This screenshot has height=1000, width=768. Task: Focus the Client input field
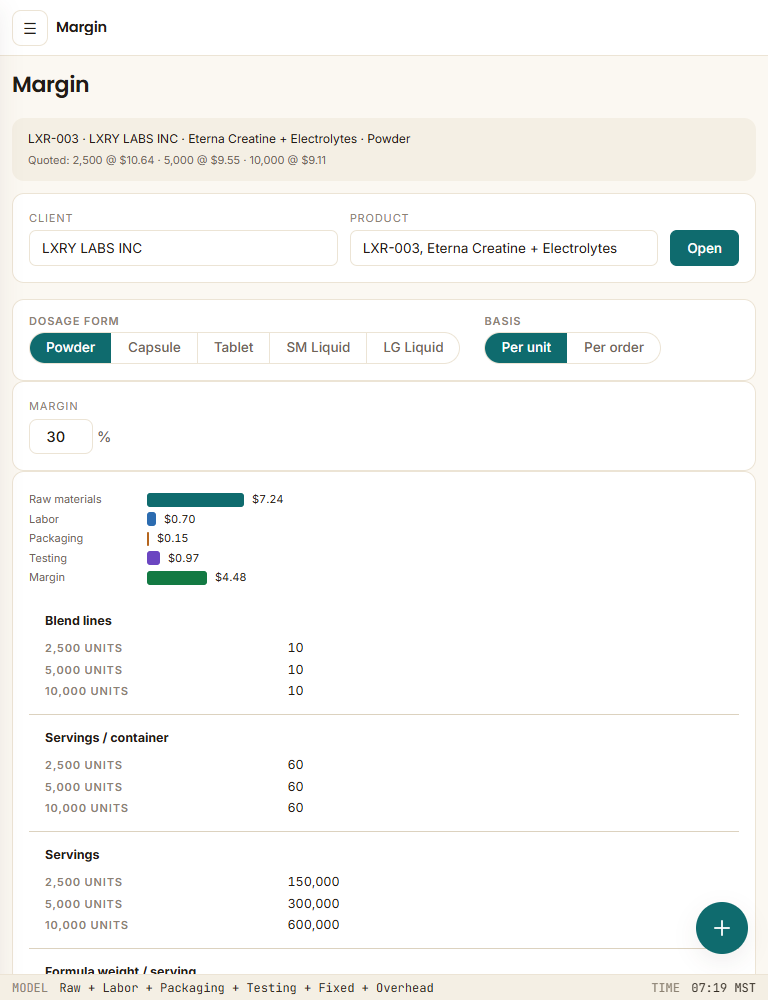pyautogui.click(x=183, y=248)
